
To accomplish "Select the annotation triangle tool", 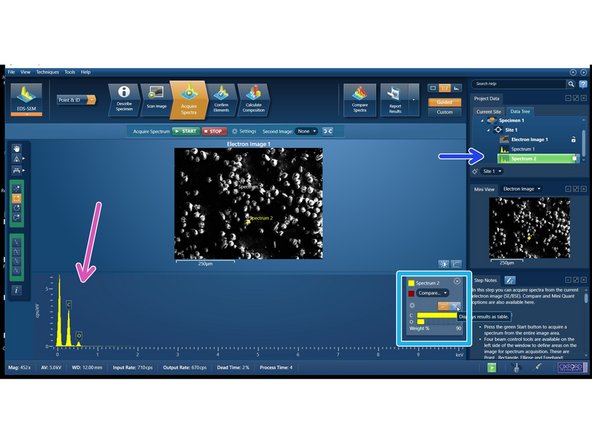I will tap(16, 159).
